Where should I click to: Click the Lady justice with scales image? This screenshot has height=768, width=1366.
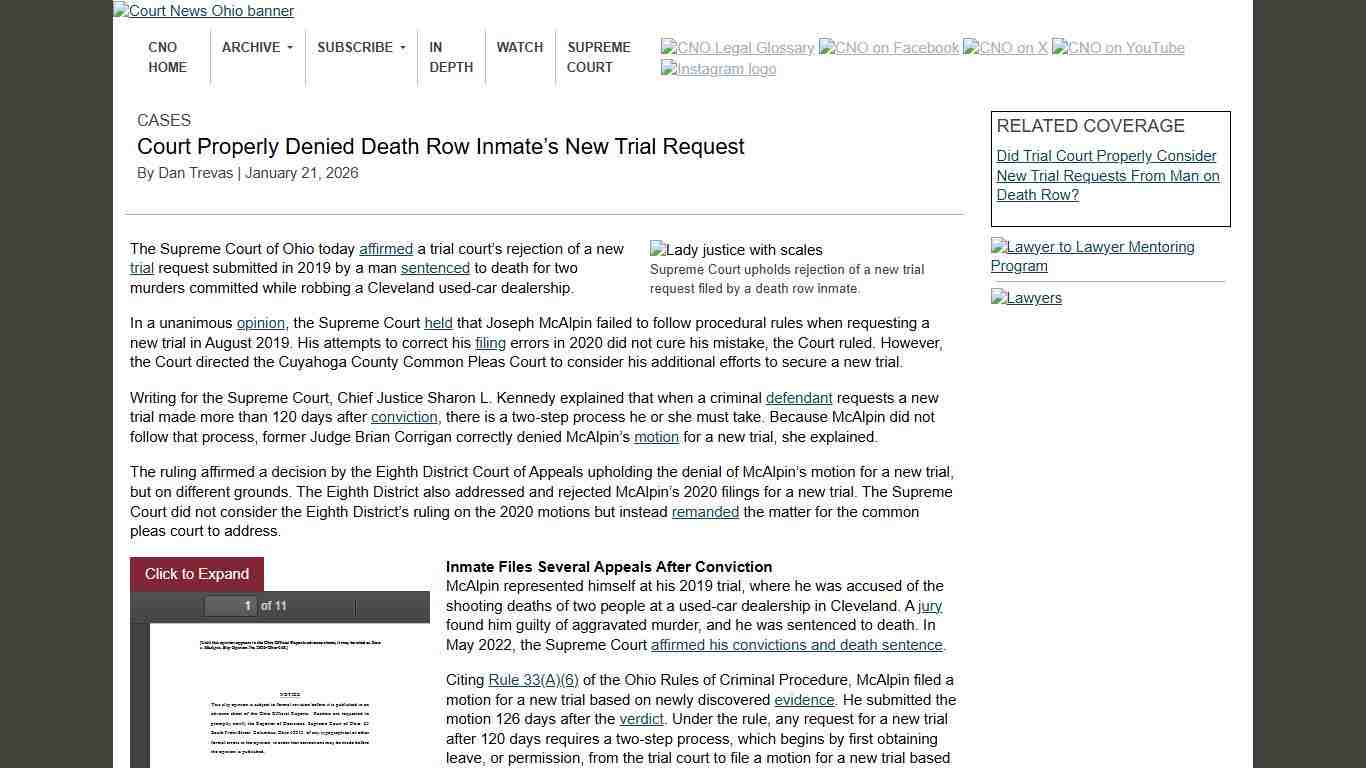point(736,250)
